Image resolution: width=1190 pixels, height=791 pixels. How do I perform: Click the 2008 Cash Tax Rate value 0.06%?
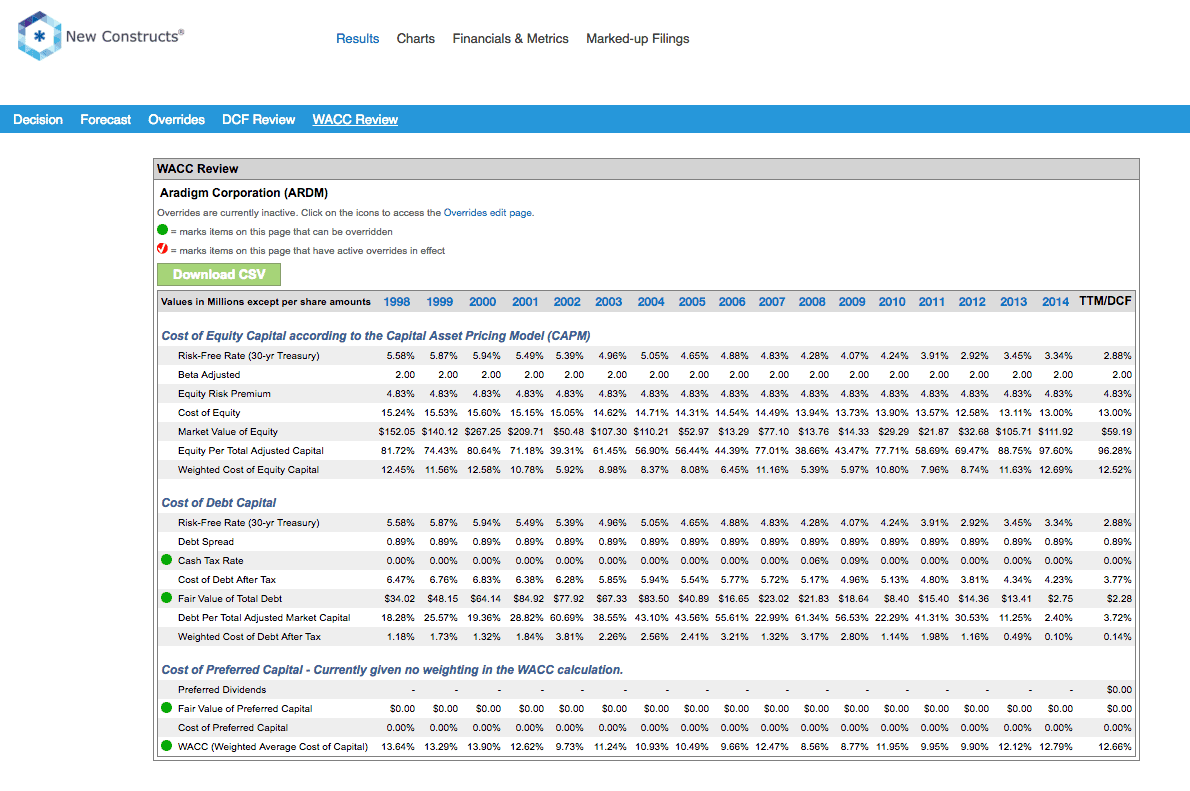click(814, 561)
